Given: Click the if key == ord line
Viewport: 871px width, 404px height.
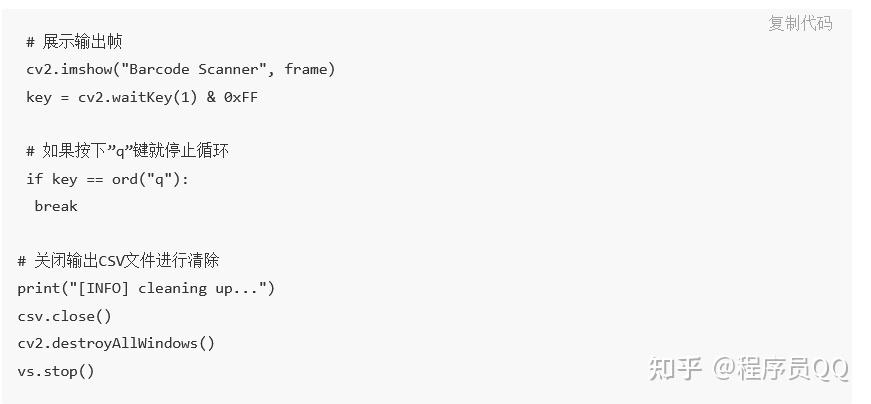Looking at the screenshot, I should click(107, 179).
